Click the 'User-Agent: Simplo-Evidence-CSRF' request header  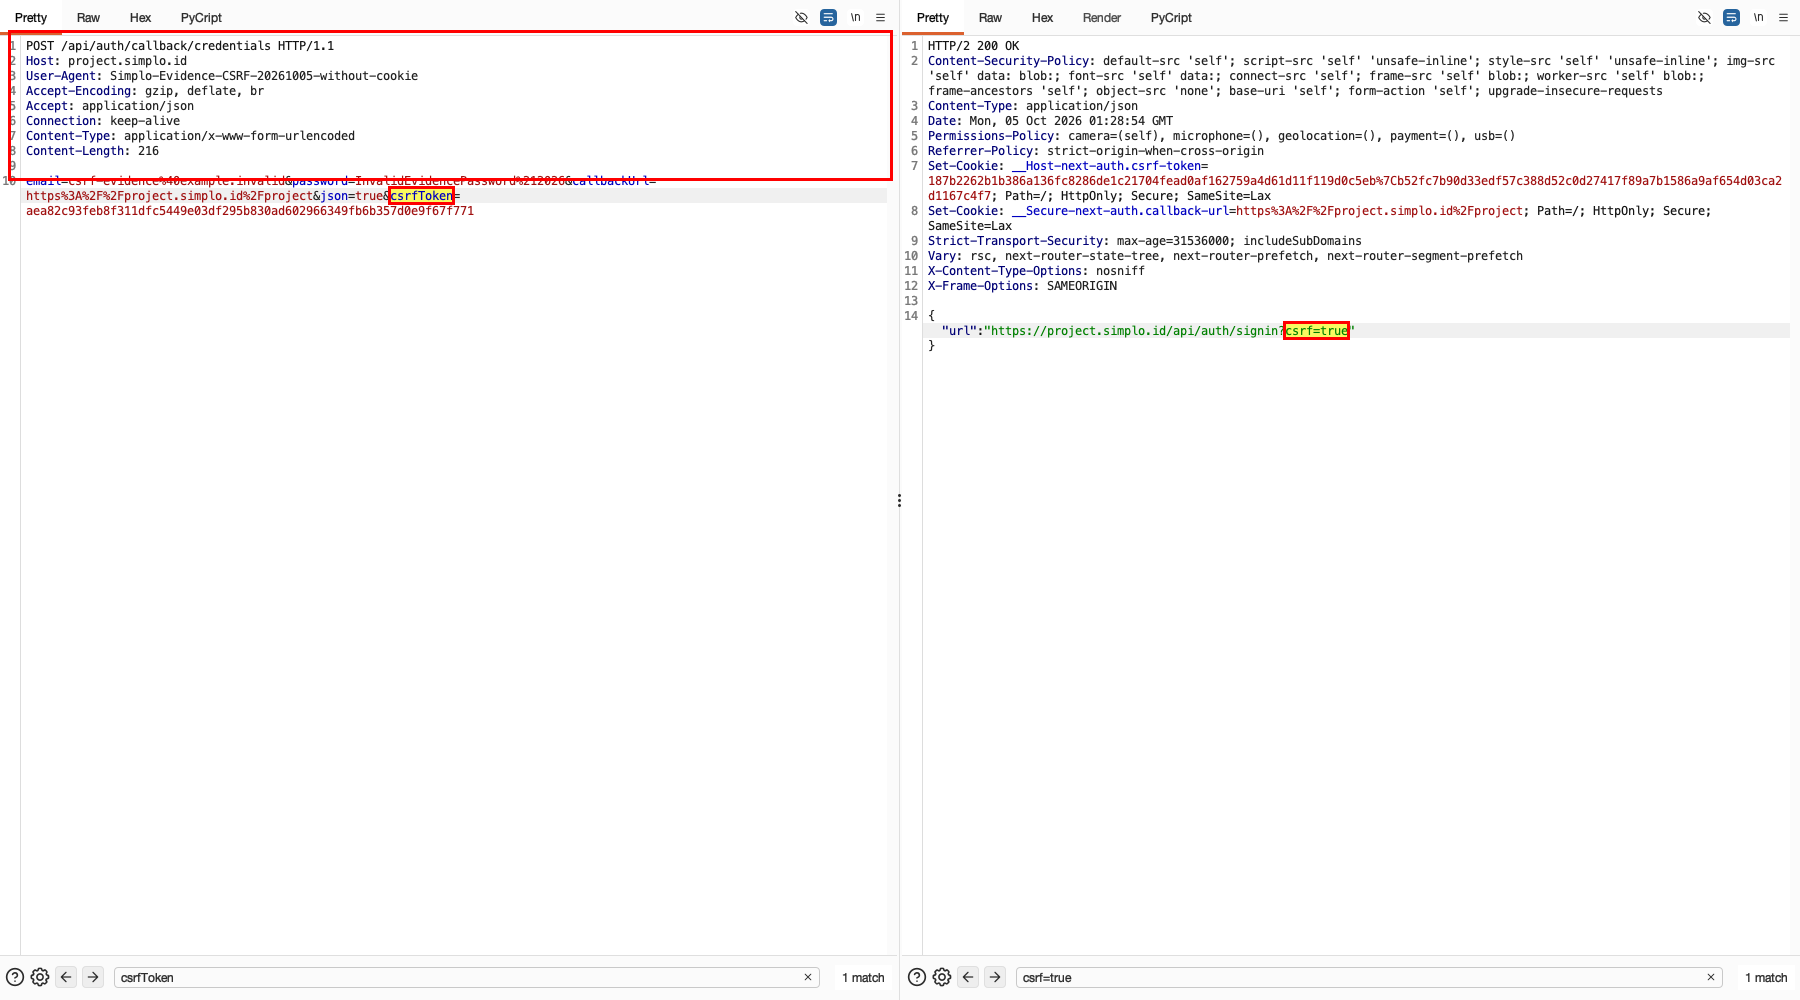222,76
